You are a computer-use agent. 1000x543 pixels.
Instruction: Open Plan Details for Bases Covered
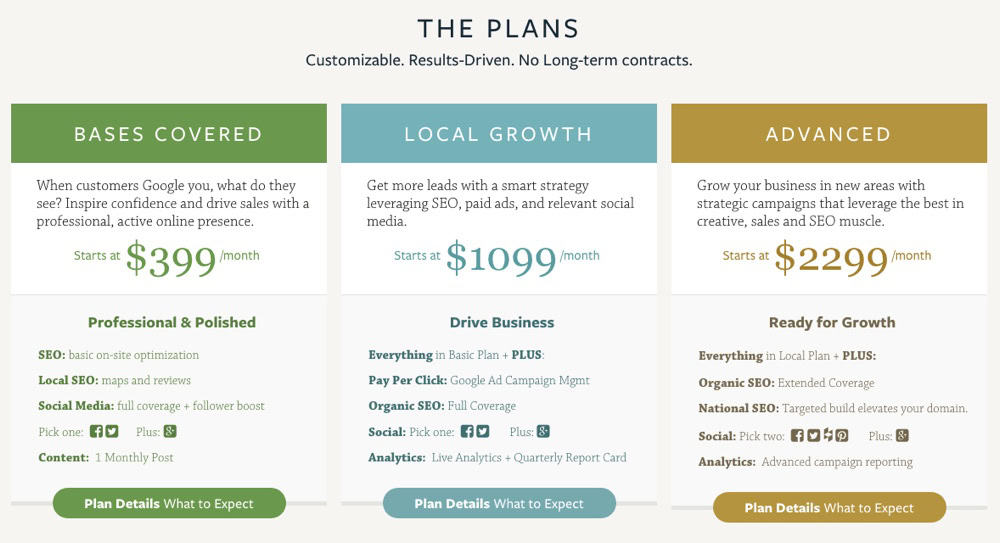click(169, 503)
